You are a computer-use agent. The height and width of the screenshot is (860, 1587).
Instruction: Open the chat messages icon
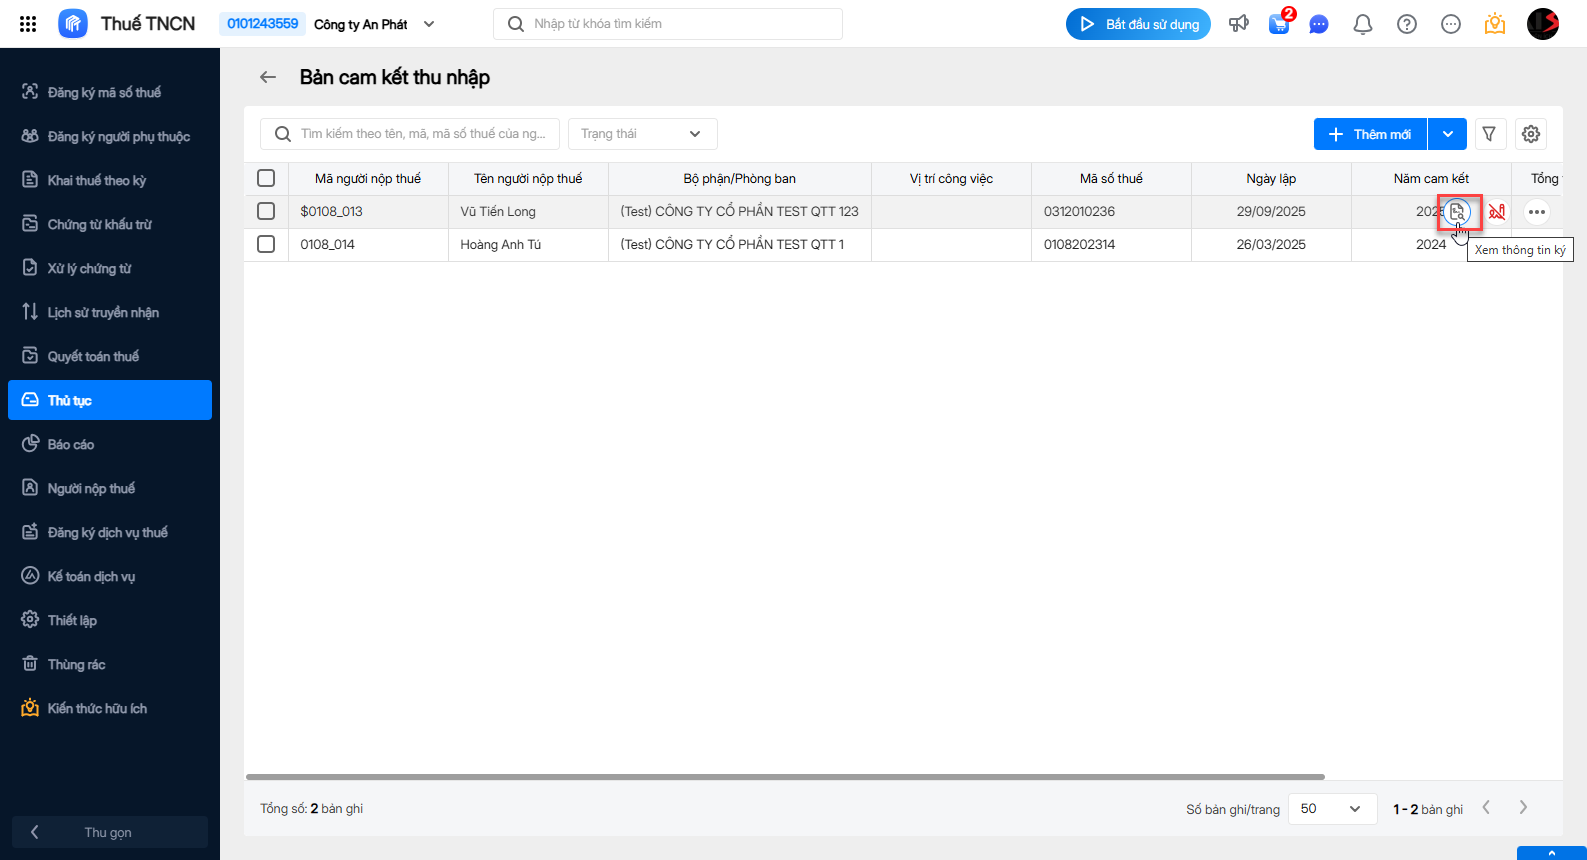[x=1319, y=24]
